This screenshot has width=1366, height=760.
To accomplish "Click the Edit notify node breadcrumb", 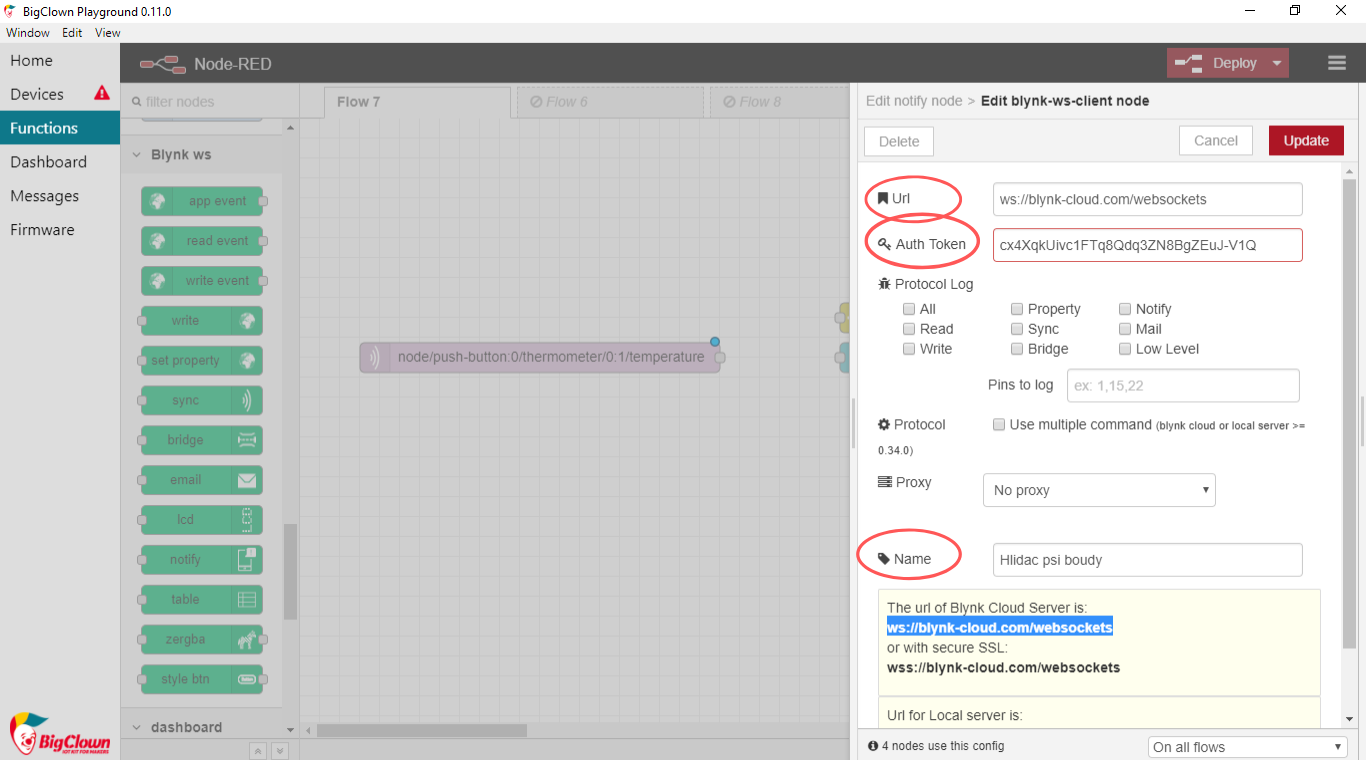I will 914,101.
